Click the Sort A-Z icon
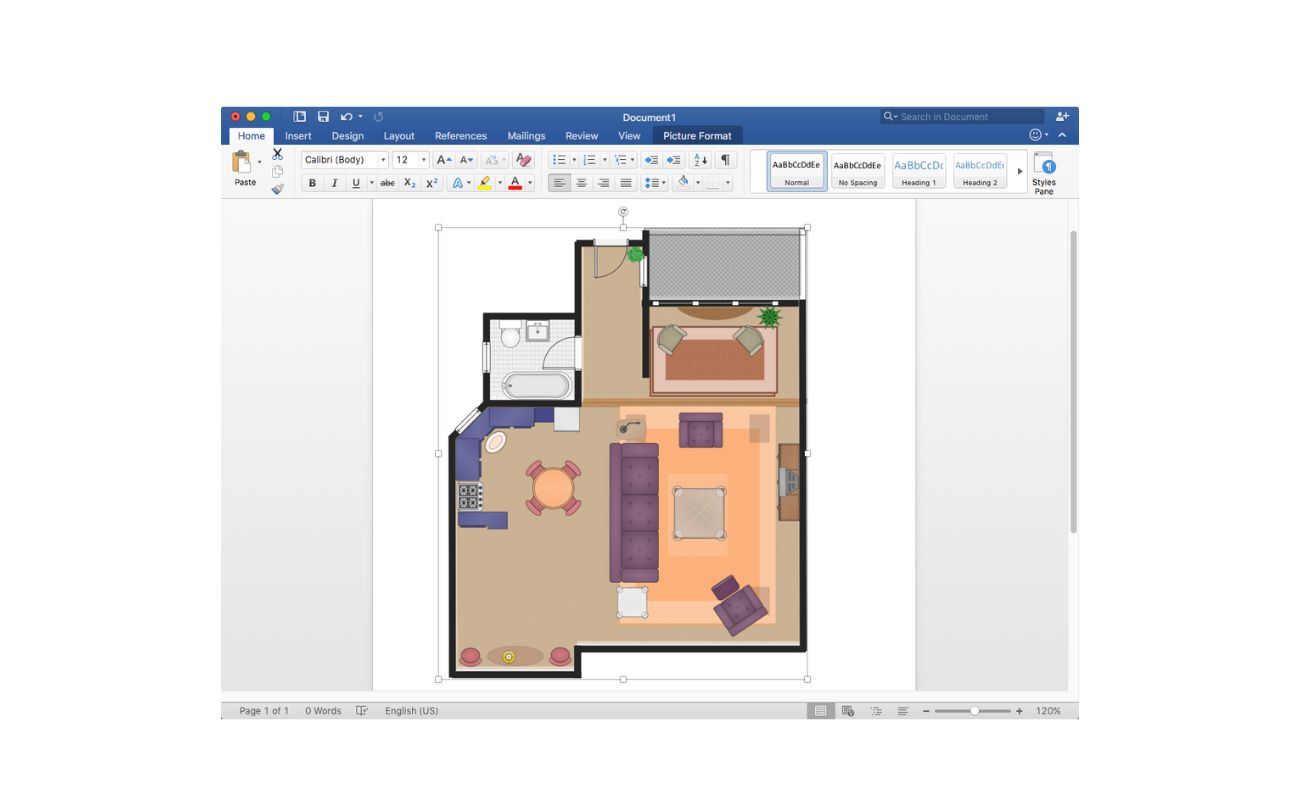 click(x=699, y=160)
